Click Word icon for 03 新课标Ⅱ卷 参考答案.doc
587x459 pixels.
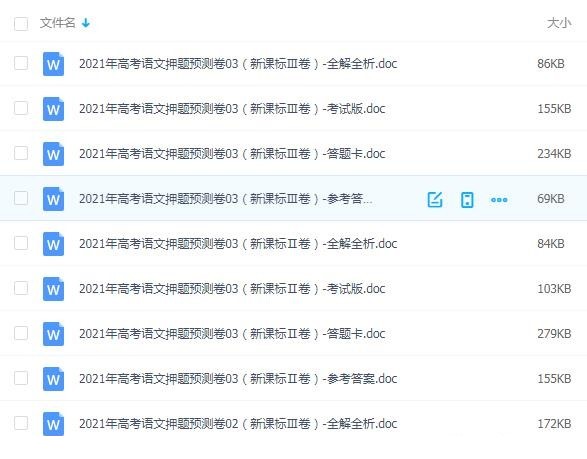53,379
